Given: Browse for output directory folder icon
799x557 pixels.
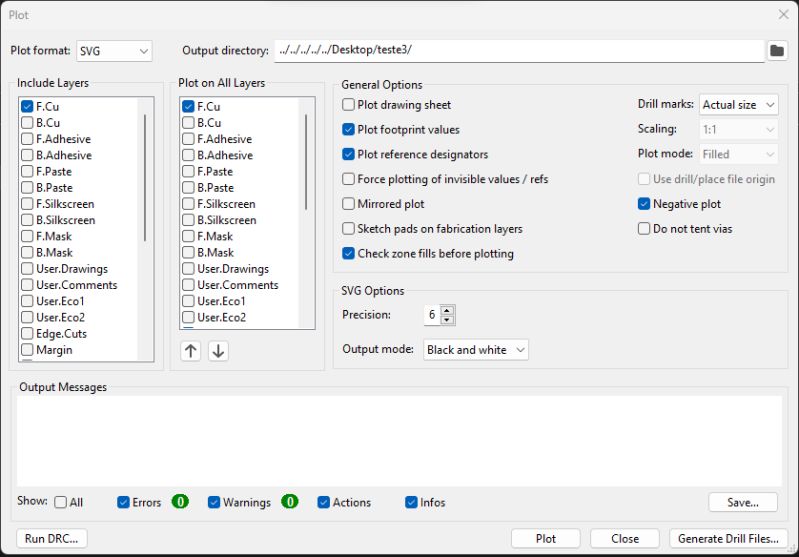Looking at the screenshot, I should 777,50.
